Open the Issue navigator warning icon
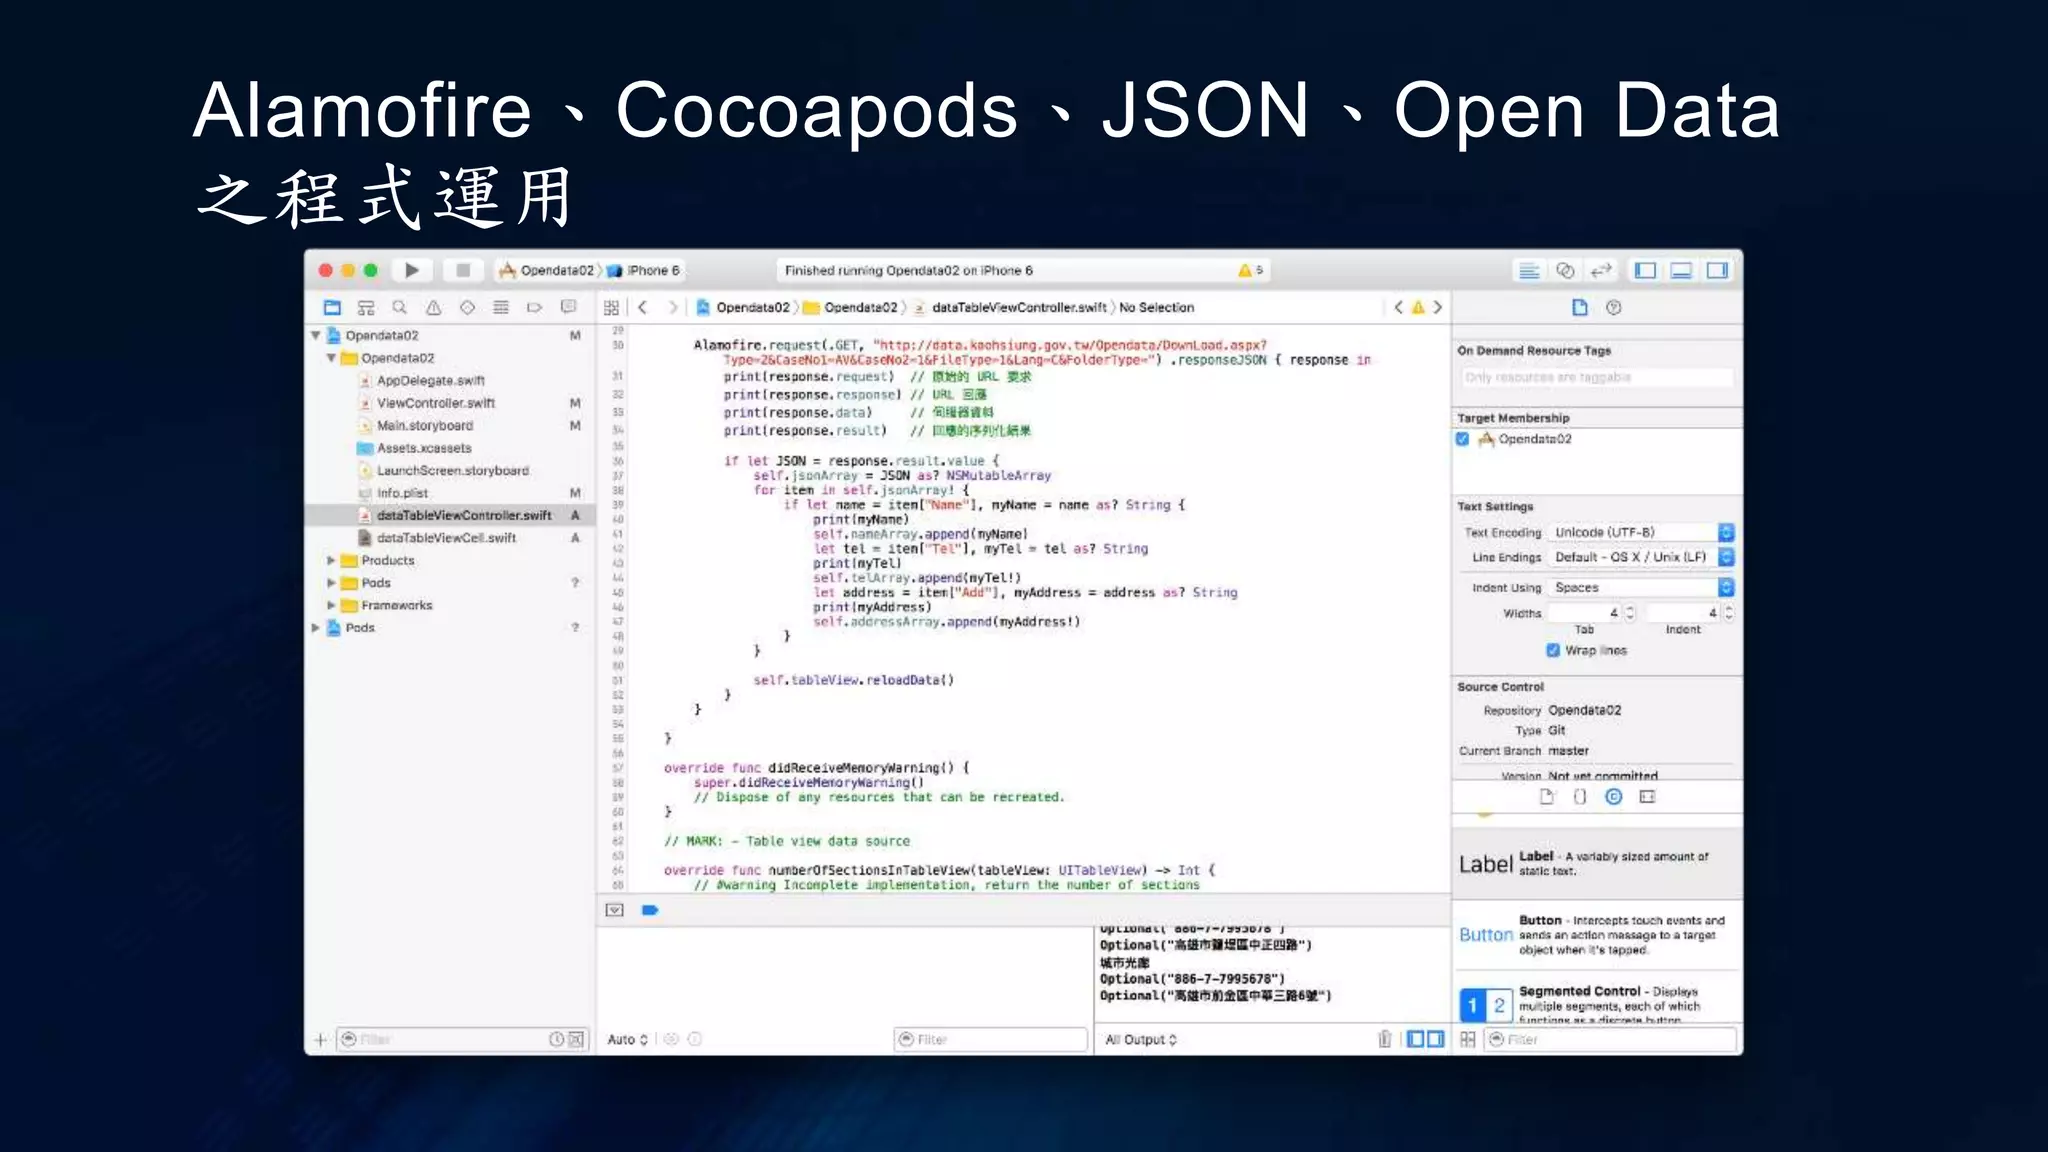This screenshot has width=2048, height=1152. pos(433,307)
